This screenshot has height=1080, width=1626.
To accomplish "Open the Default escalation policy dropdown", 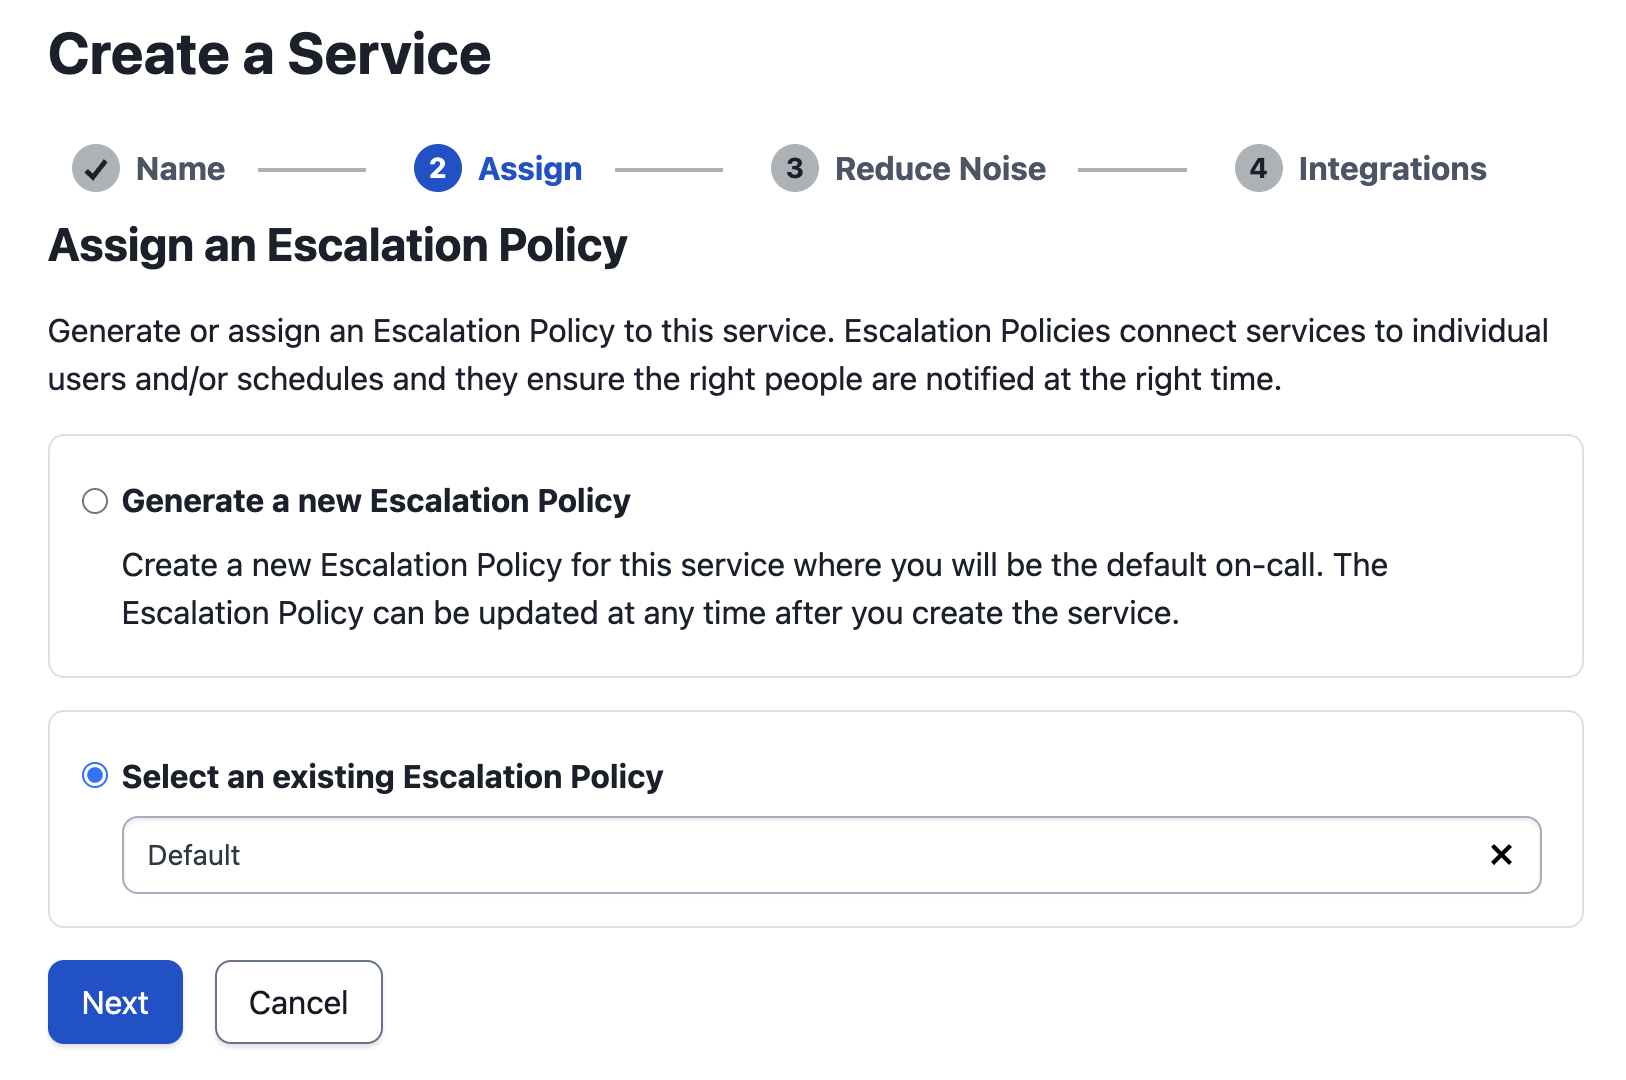I will click(831, 855).
